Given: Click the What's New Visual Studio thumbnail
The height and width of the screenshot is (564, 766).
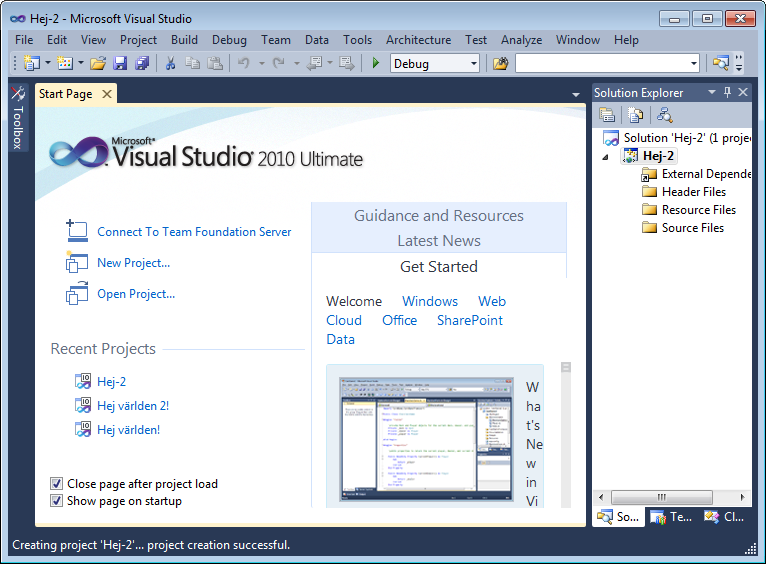Looking at the screenshot, I should click(x=426, y=439).
